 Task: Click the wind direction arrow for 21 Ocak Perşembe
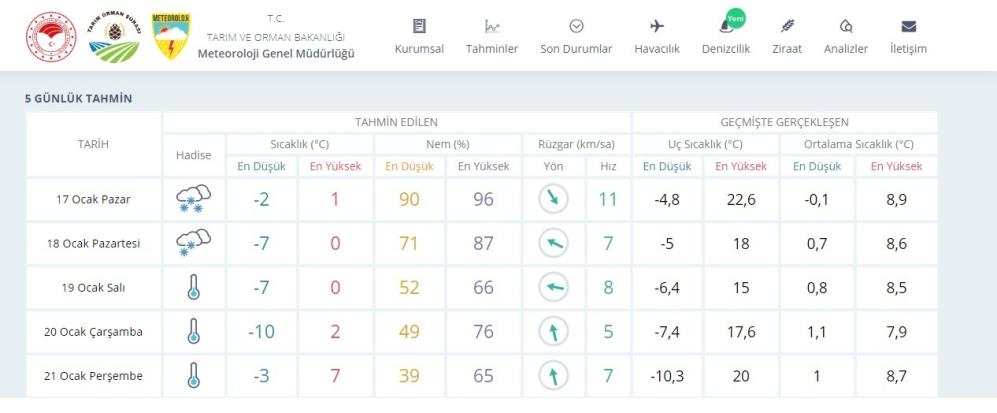[553, 376]
